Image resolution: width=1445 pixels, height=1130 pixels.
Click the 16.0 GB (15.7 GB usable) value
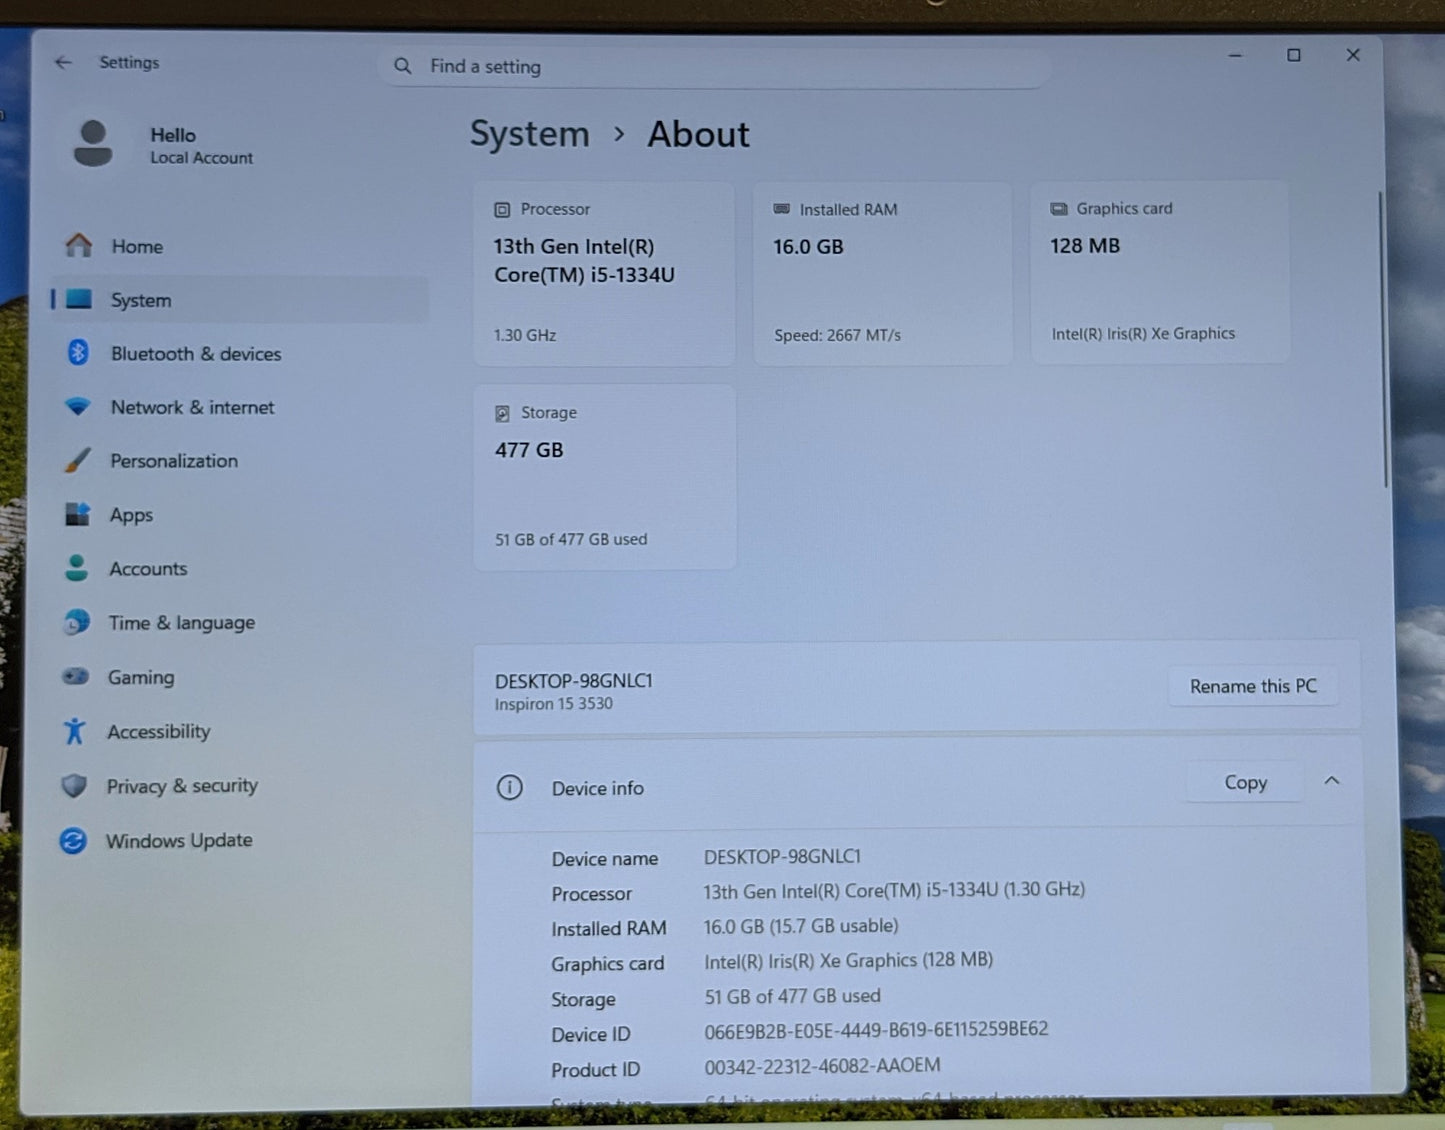(801, 926)
